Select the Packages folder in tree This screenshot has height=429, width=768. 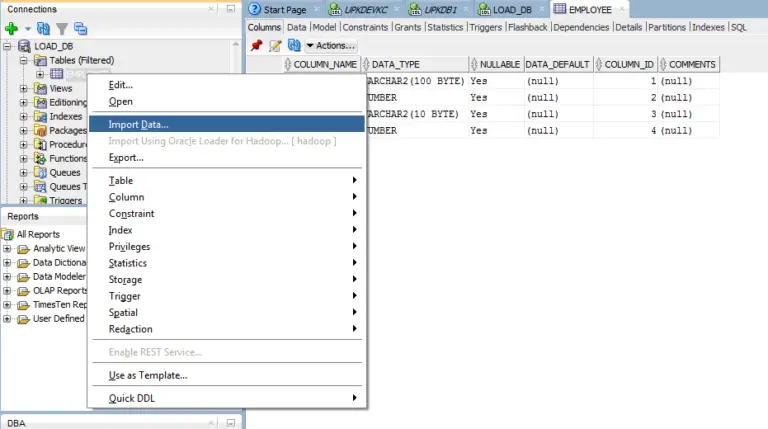point(68,131)
